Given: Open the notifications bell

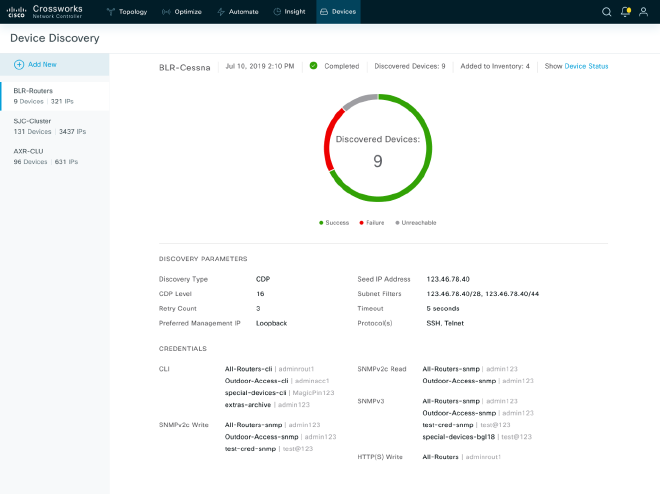Looking at the screenshot, I should [625, 12].
